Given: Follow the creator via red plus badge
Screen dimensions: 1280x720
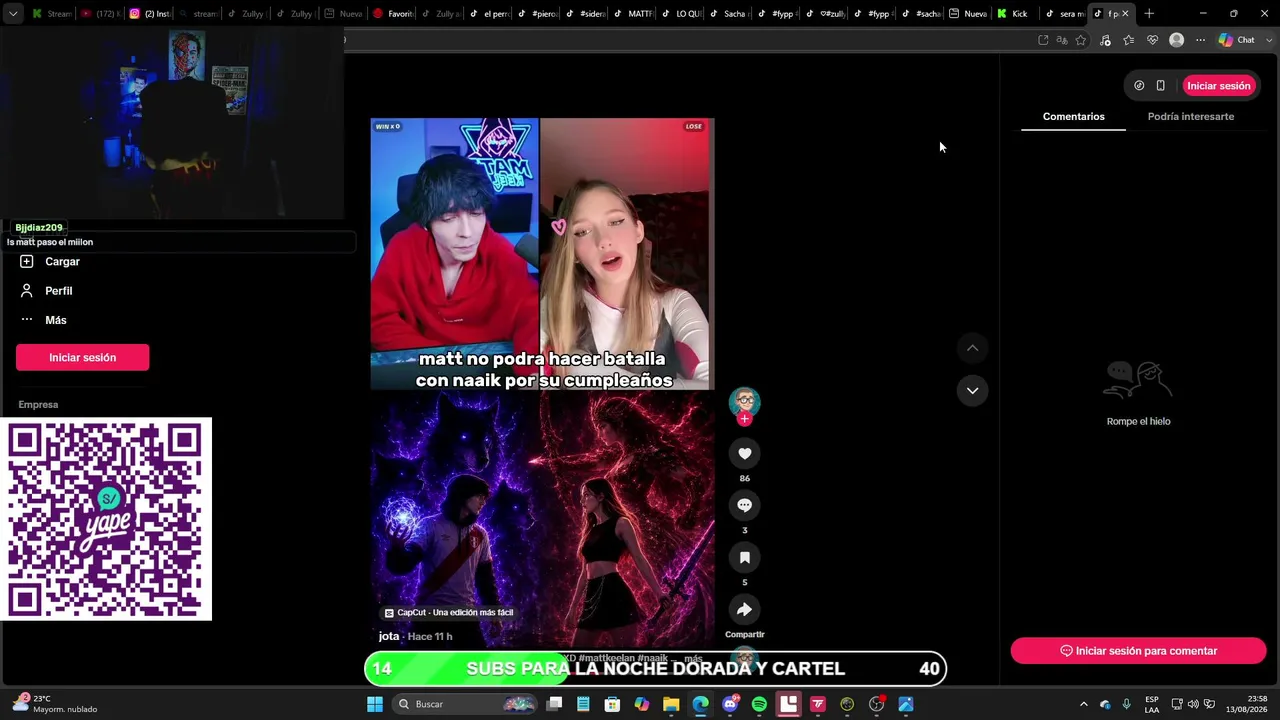Looking at the screenshot, I should coord(744,419).
